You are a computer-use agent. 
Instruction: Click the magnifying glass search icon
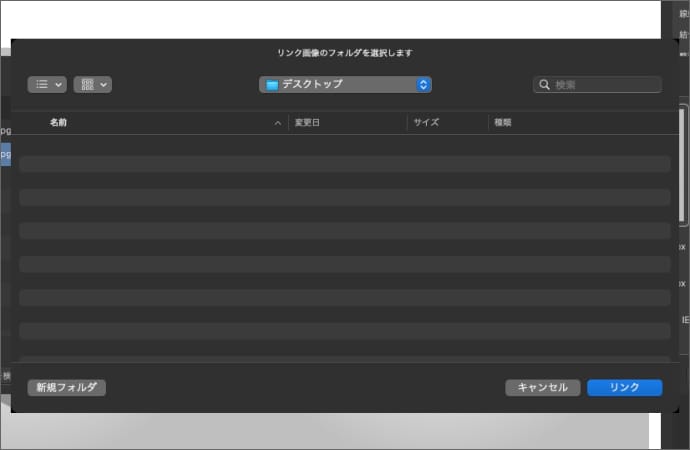pyautogui.click(x=545, y=85)
